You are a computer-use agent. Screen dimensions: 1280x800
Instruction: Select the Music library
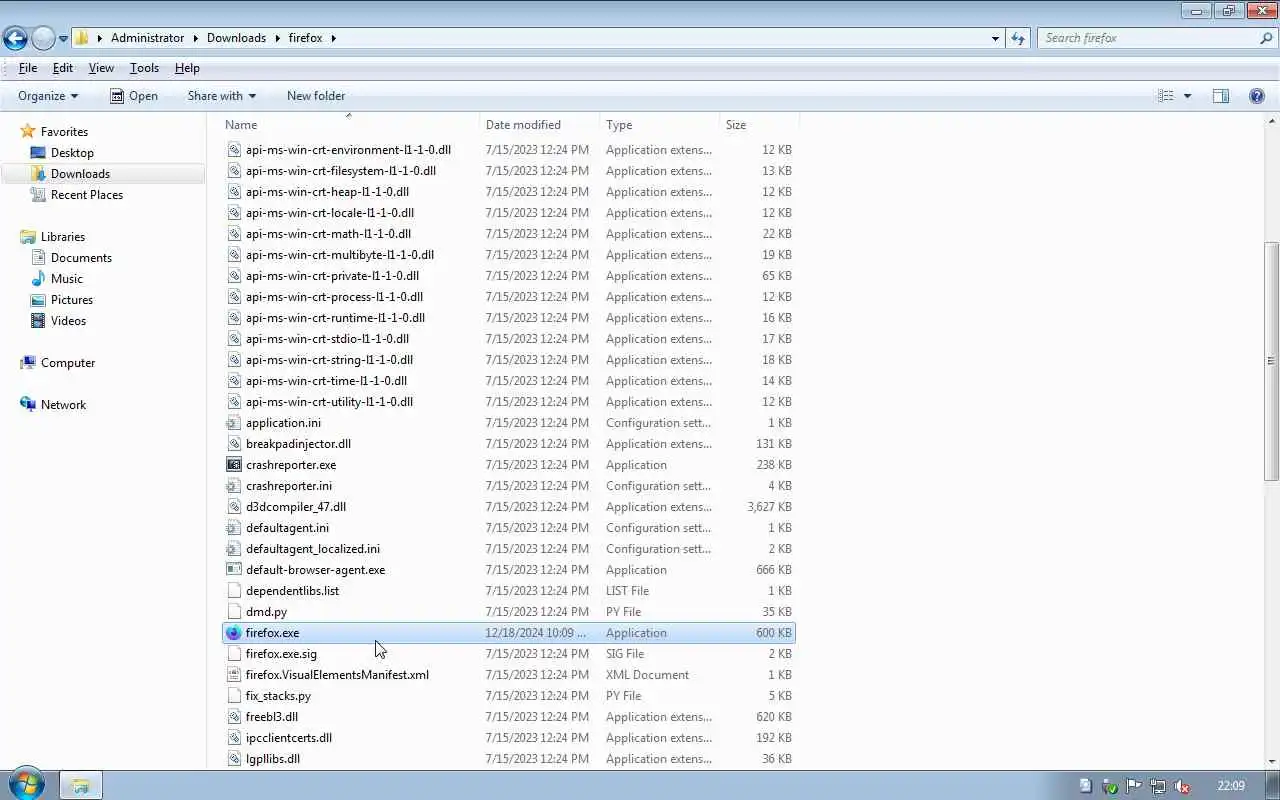coord(67,279)
